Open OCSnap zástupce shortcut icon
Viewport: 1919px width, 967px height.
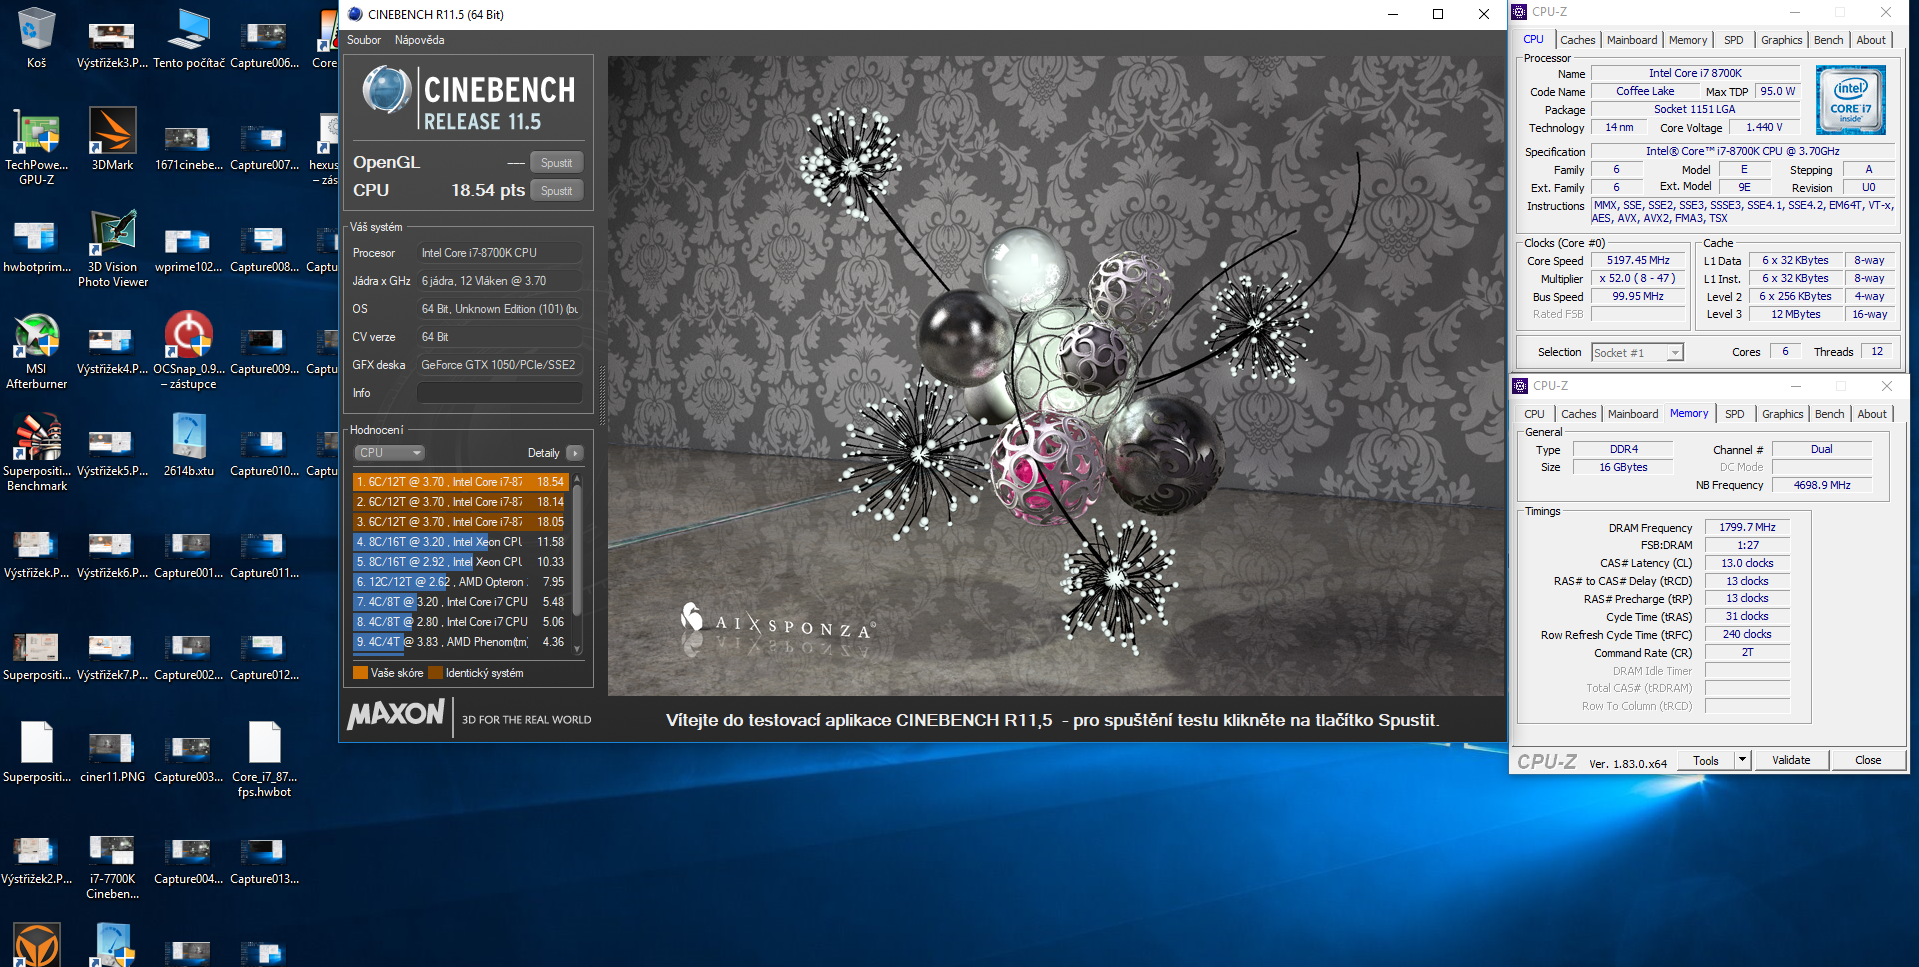[x=188, y=351]
